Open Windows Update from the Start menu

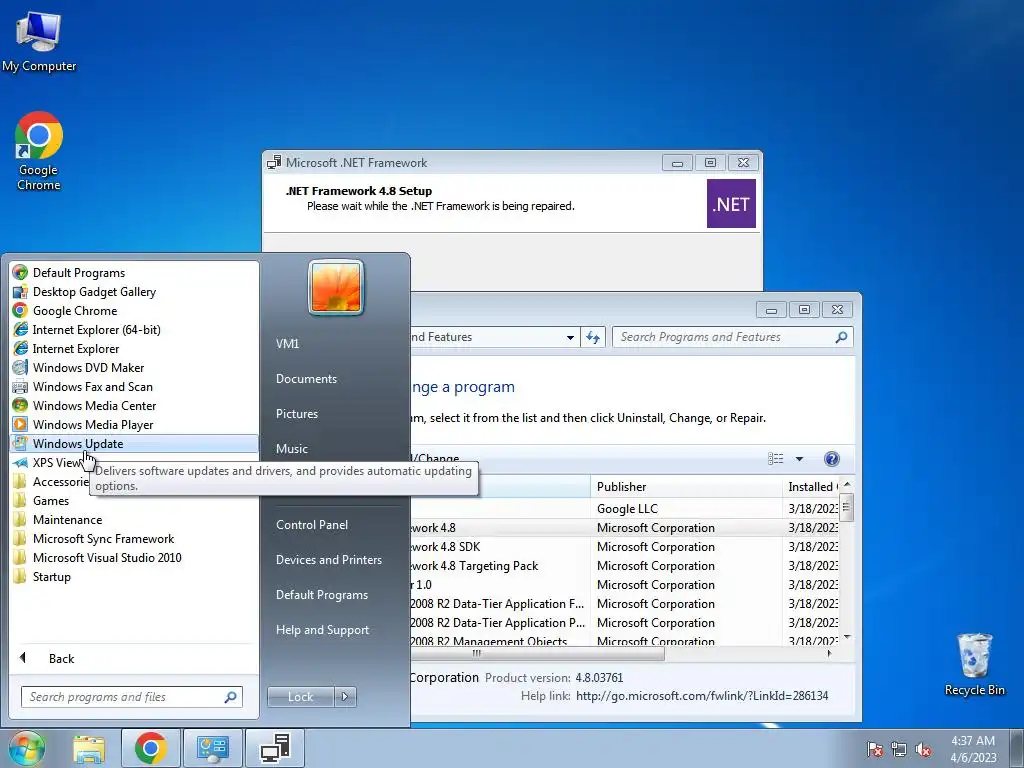pos(134,443)
